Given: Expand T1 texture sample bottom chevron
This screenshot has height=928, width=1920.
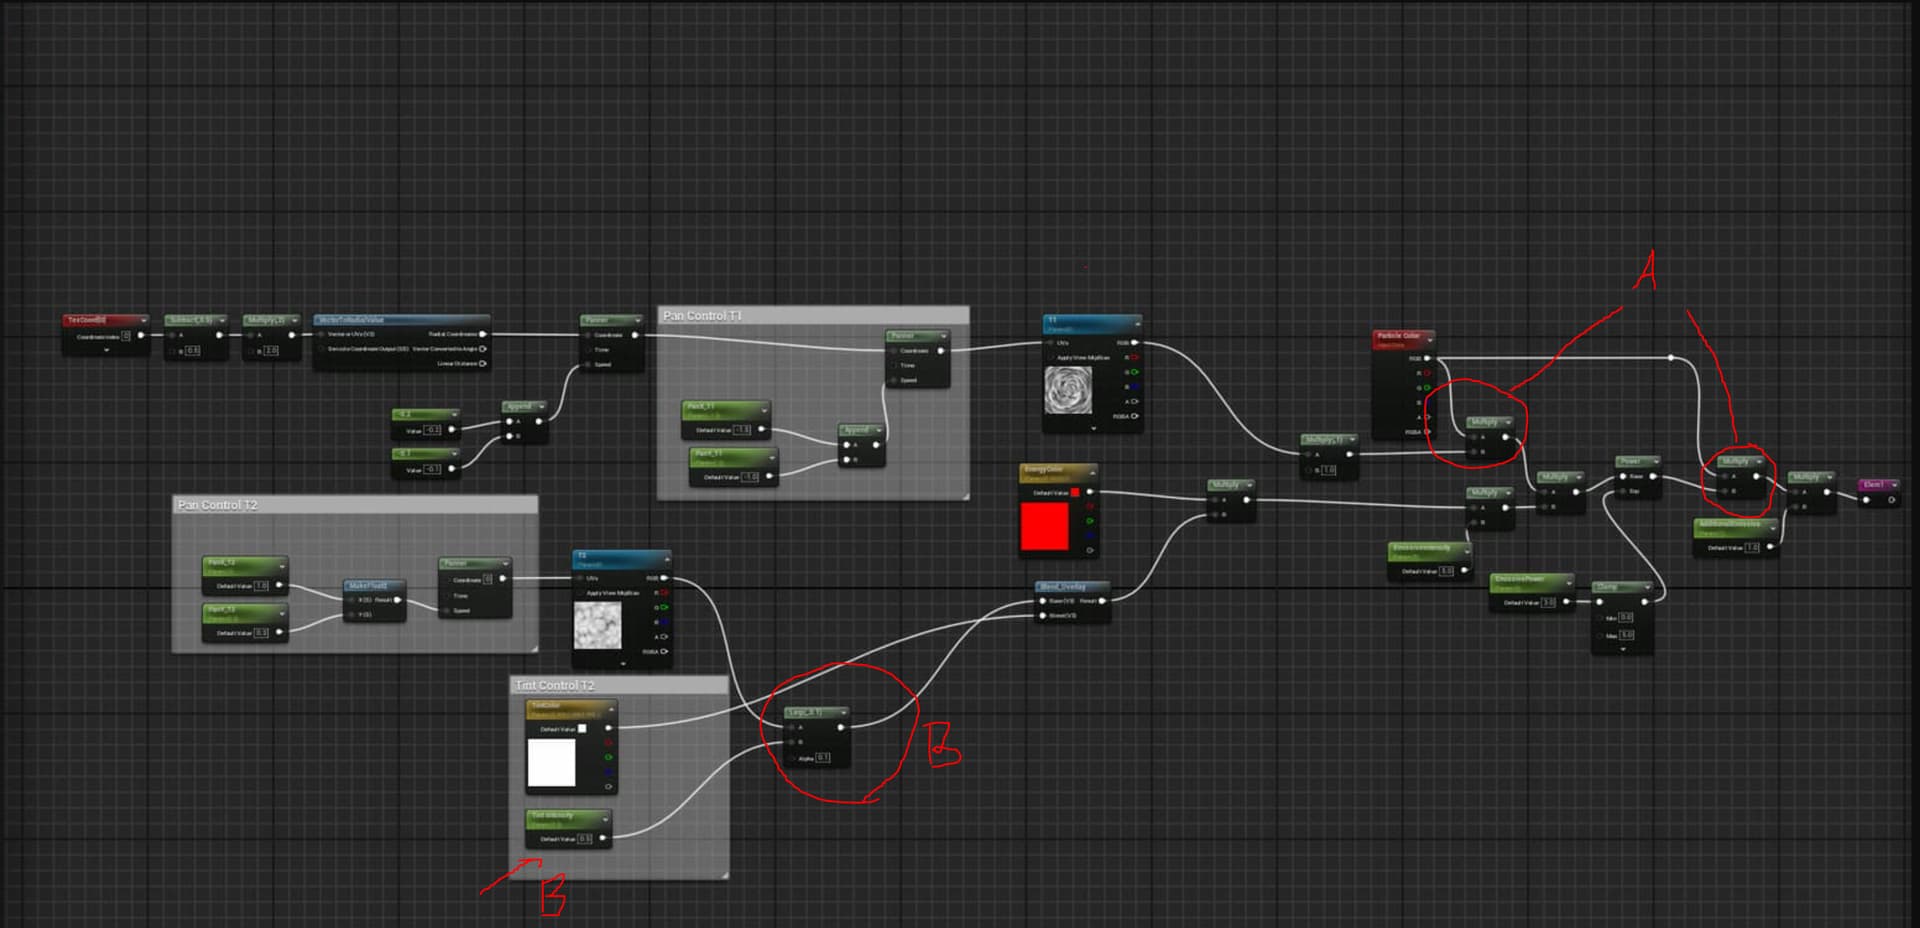Looking at the screenshot, I should pyautogui.click(x=1093, y=428).
